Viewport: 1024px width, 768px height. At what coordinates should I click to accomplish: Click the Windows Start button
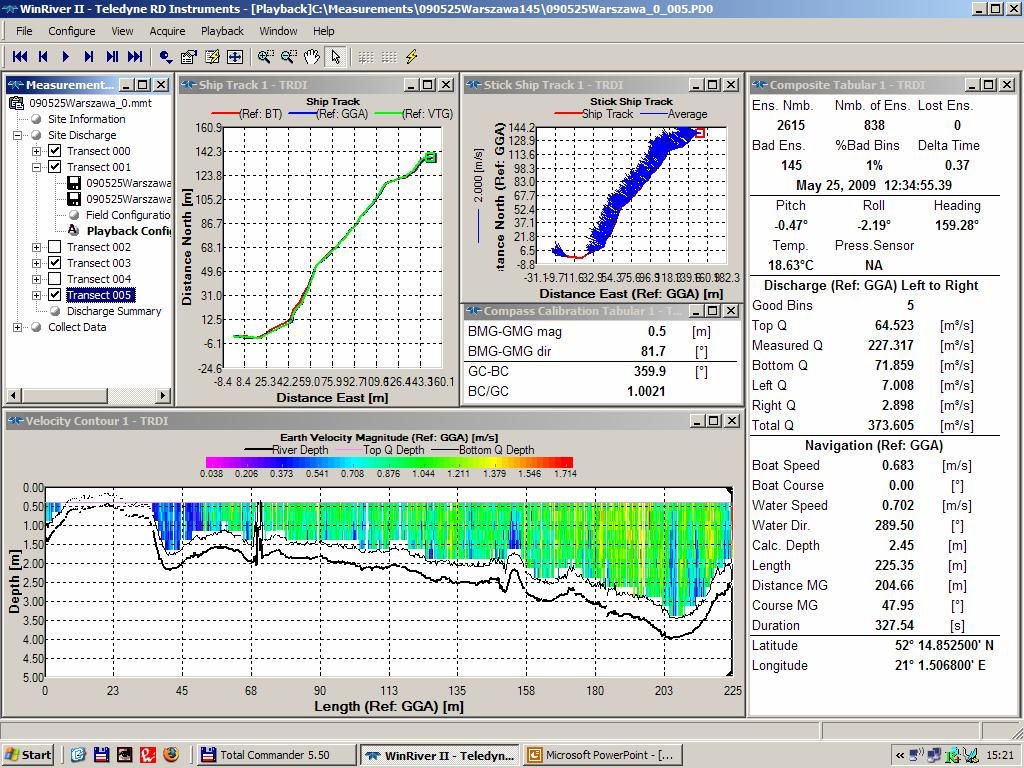point(28,755)
